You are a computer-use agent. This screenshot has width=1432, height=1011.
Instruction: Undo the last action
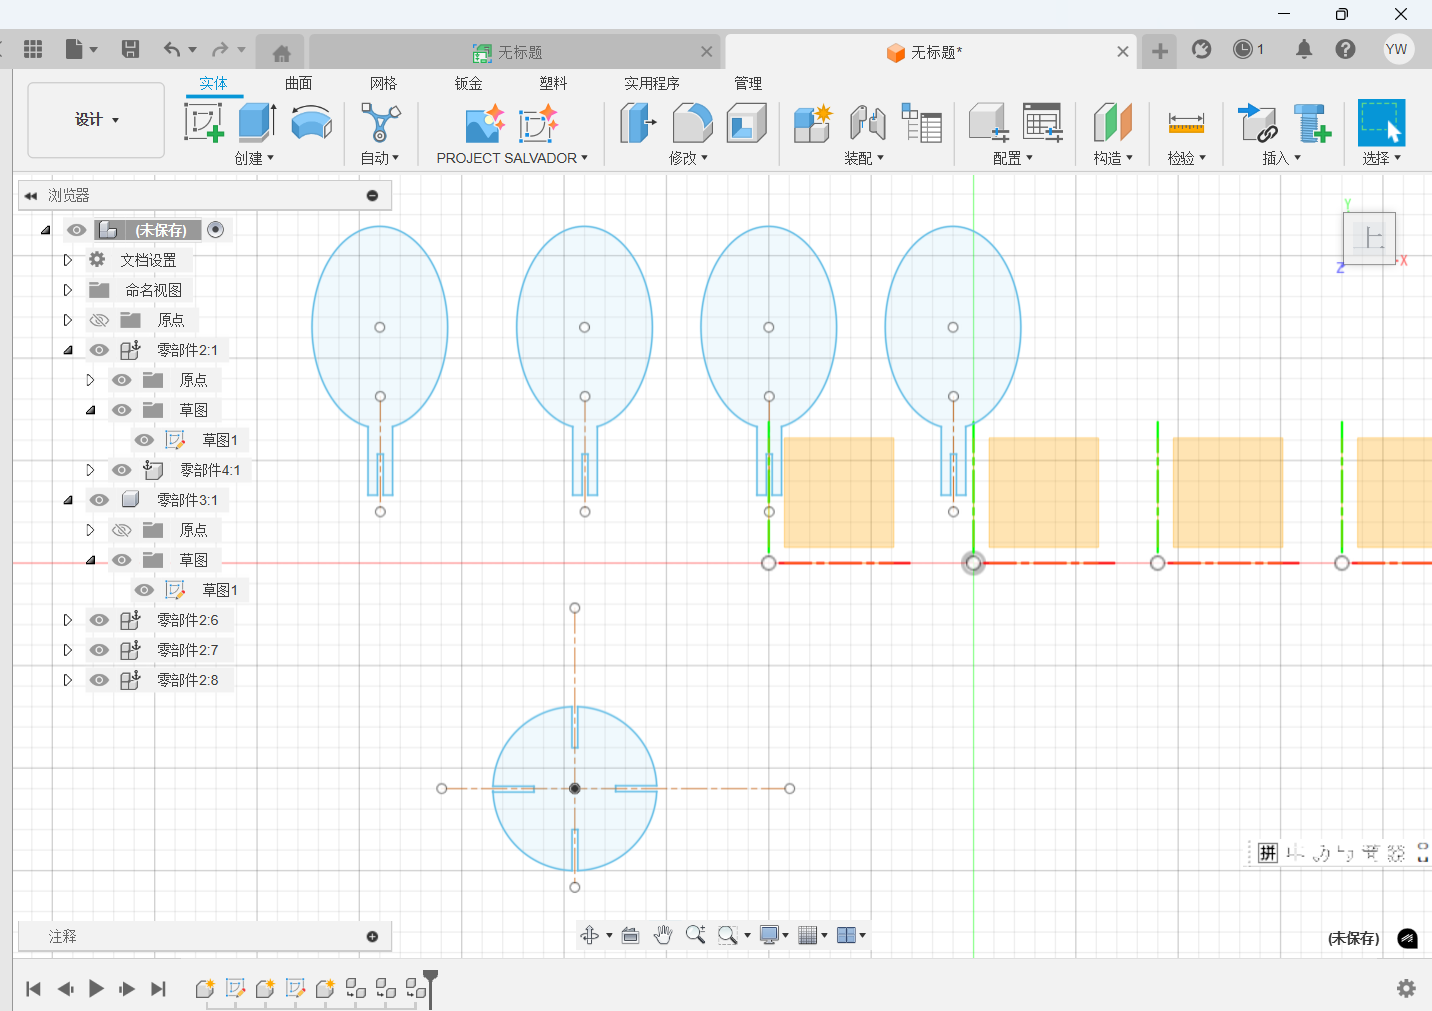tap(173, 49)
